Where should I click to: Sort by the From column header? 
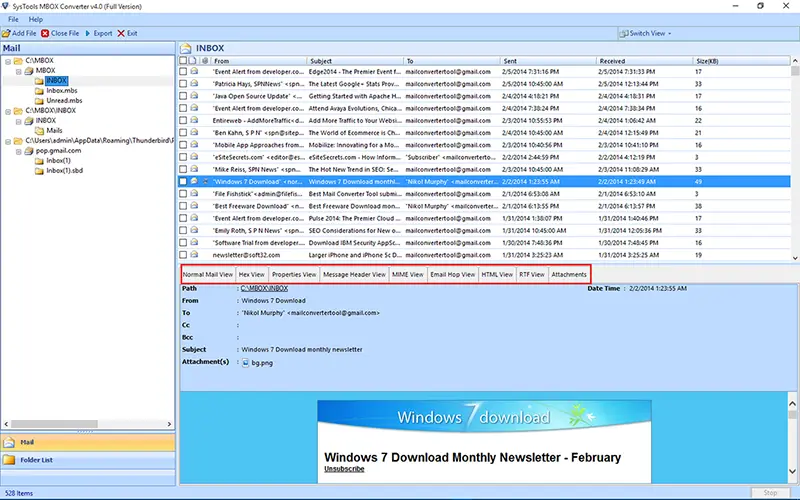click(259, 61)
